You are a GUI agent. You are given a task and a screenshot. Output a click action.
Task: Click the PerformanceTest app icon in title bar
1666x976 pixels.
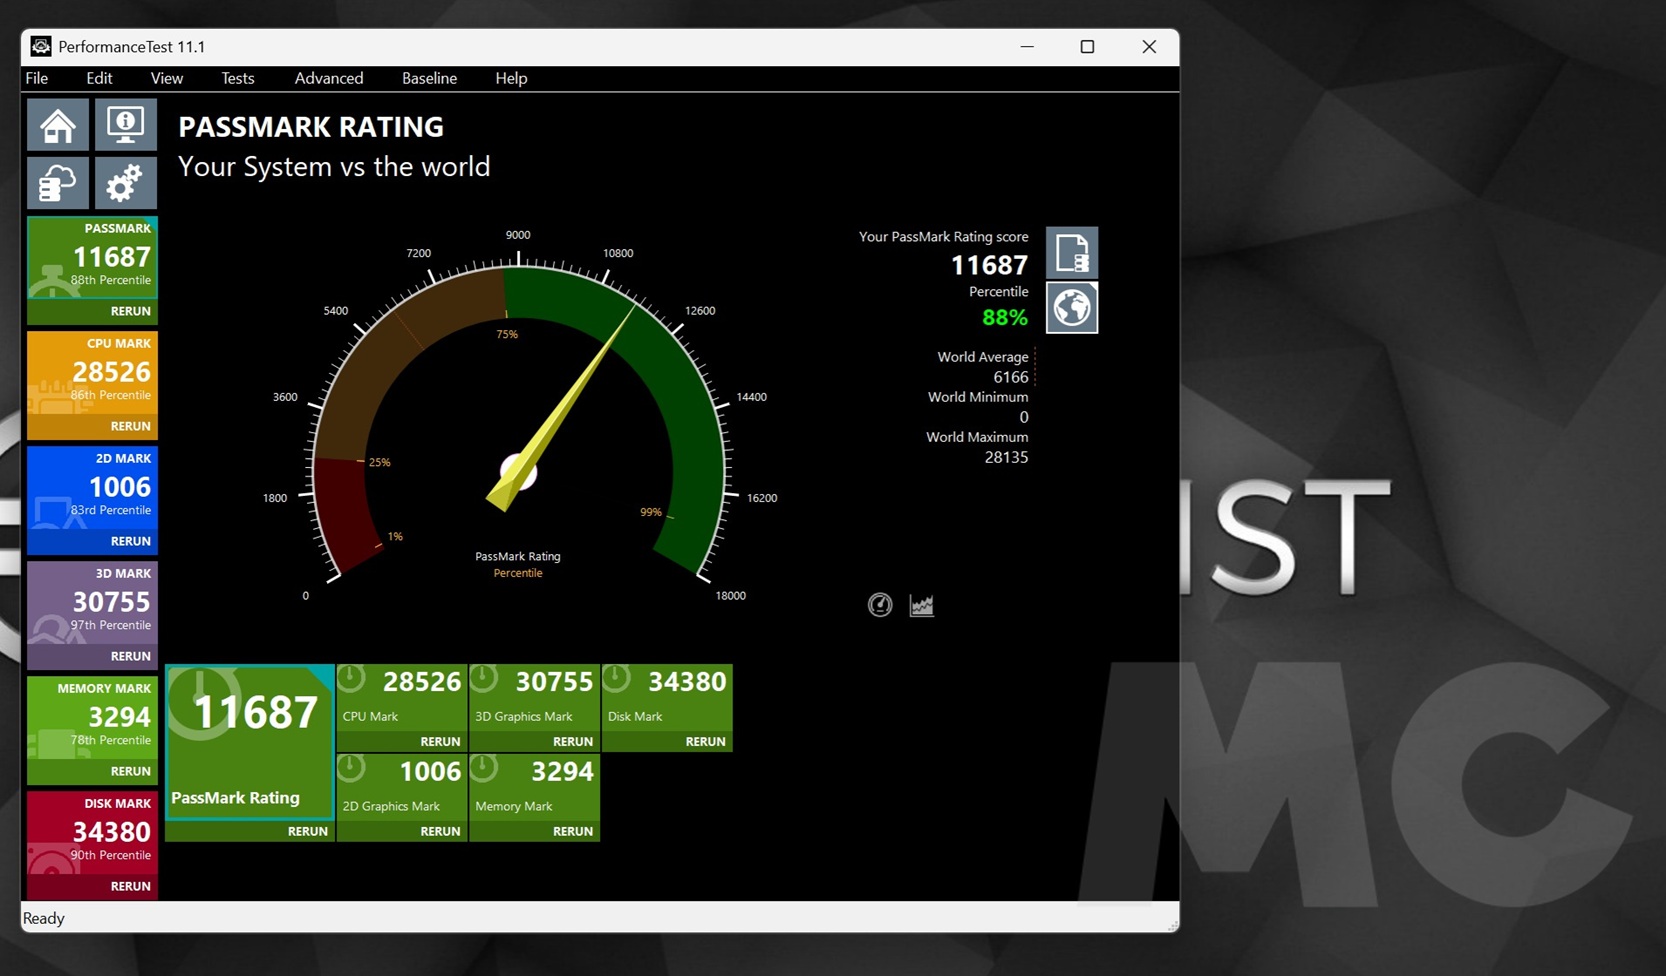(x=41, y=46)
